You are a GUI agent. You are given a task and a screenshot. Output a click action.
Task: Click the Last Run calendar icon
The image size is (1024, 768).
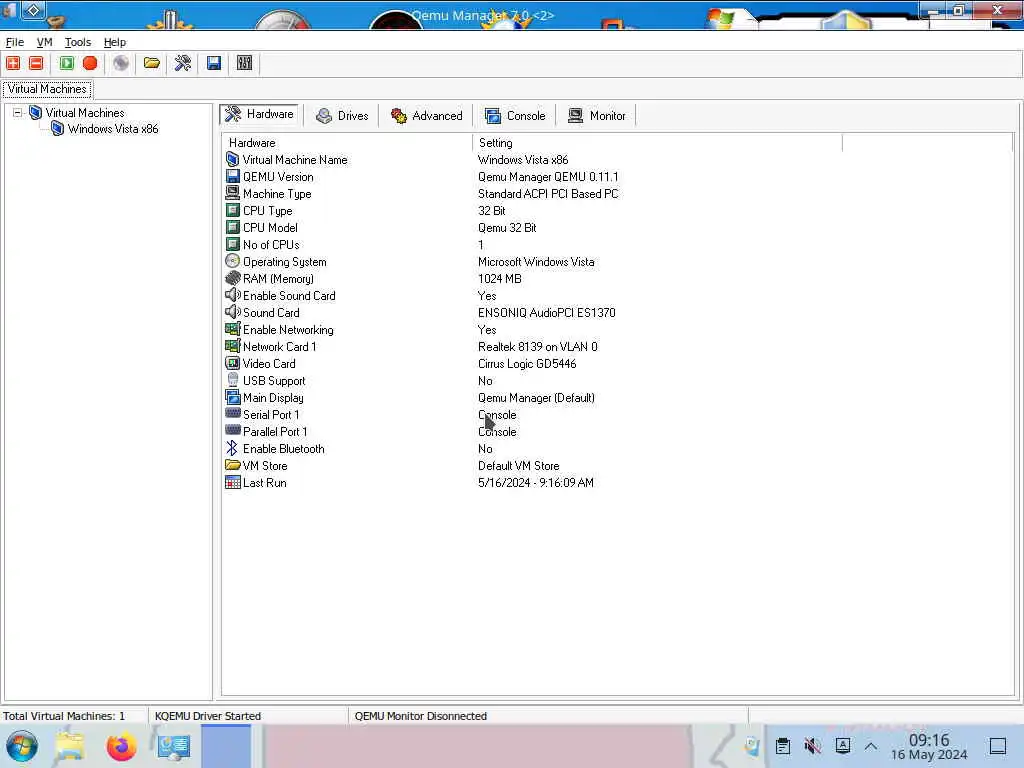232,483
